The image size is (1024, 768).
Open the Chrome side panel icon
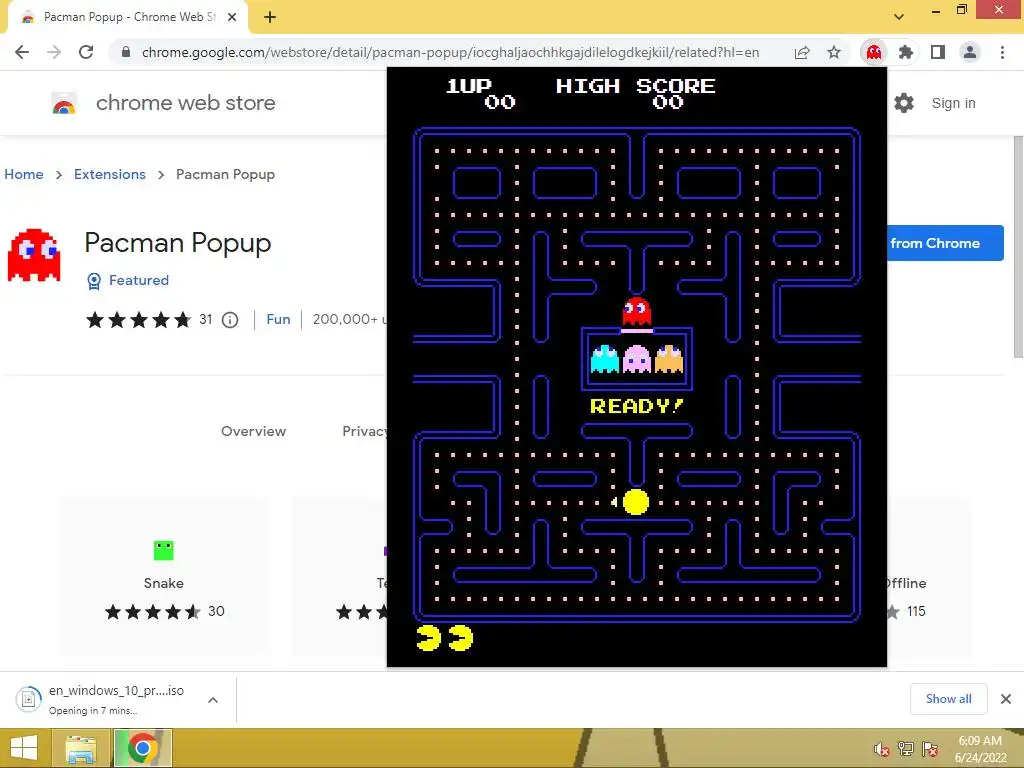click(x=938, y=52)
